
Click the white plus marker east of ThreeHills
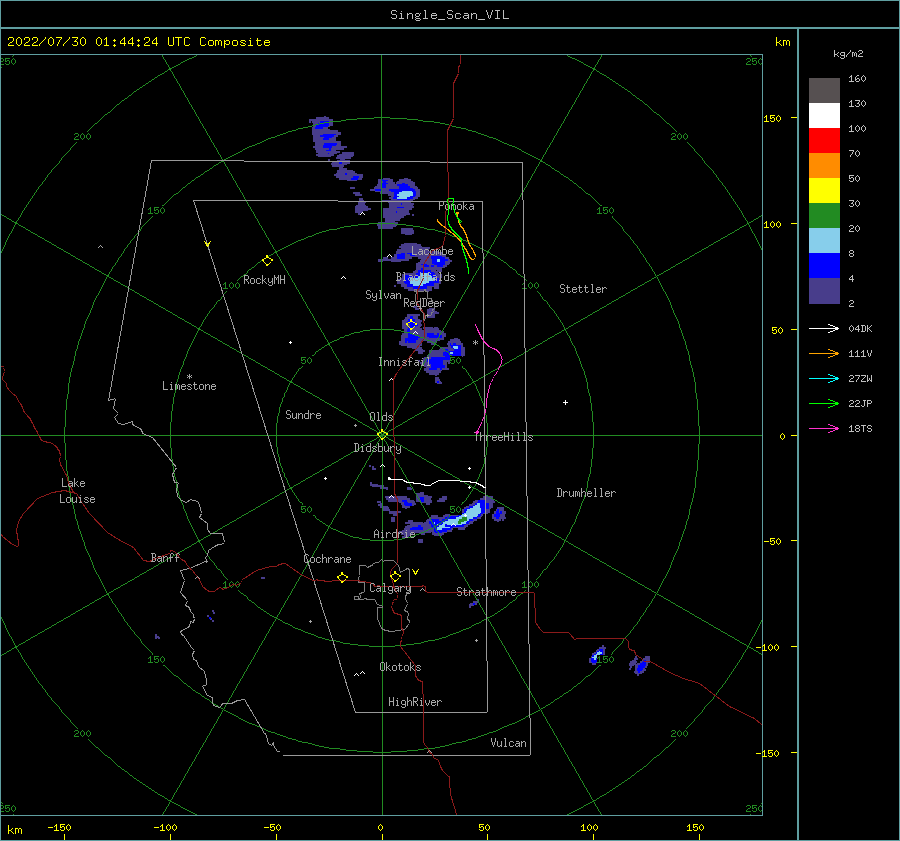tap(565, 402)
